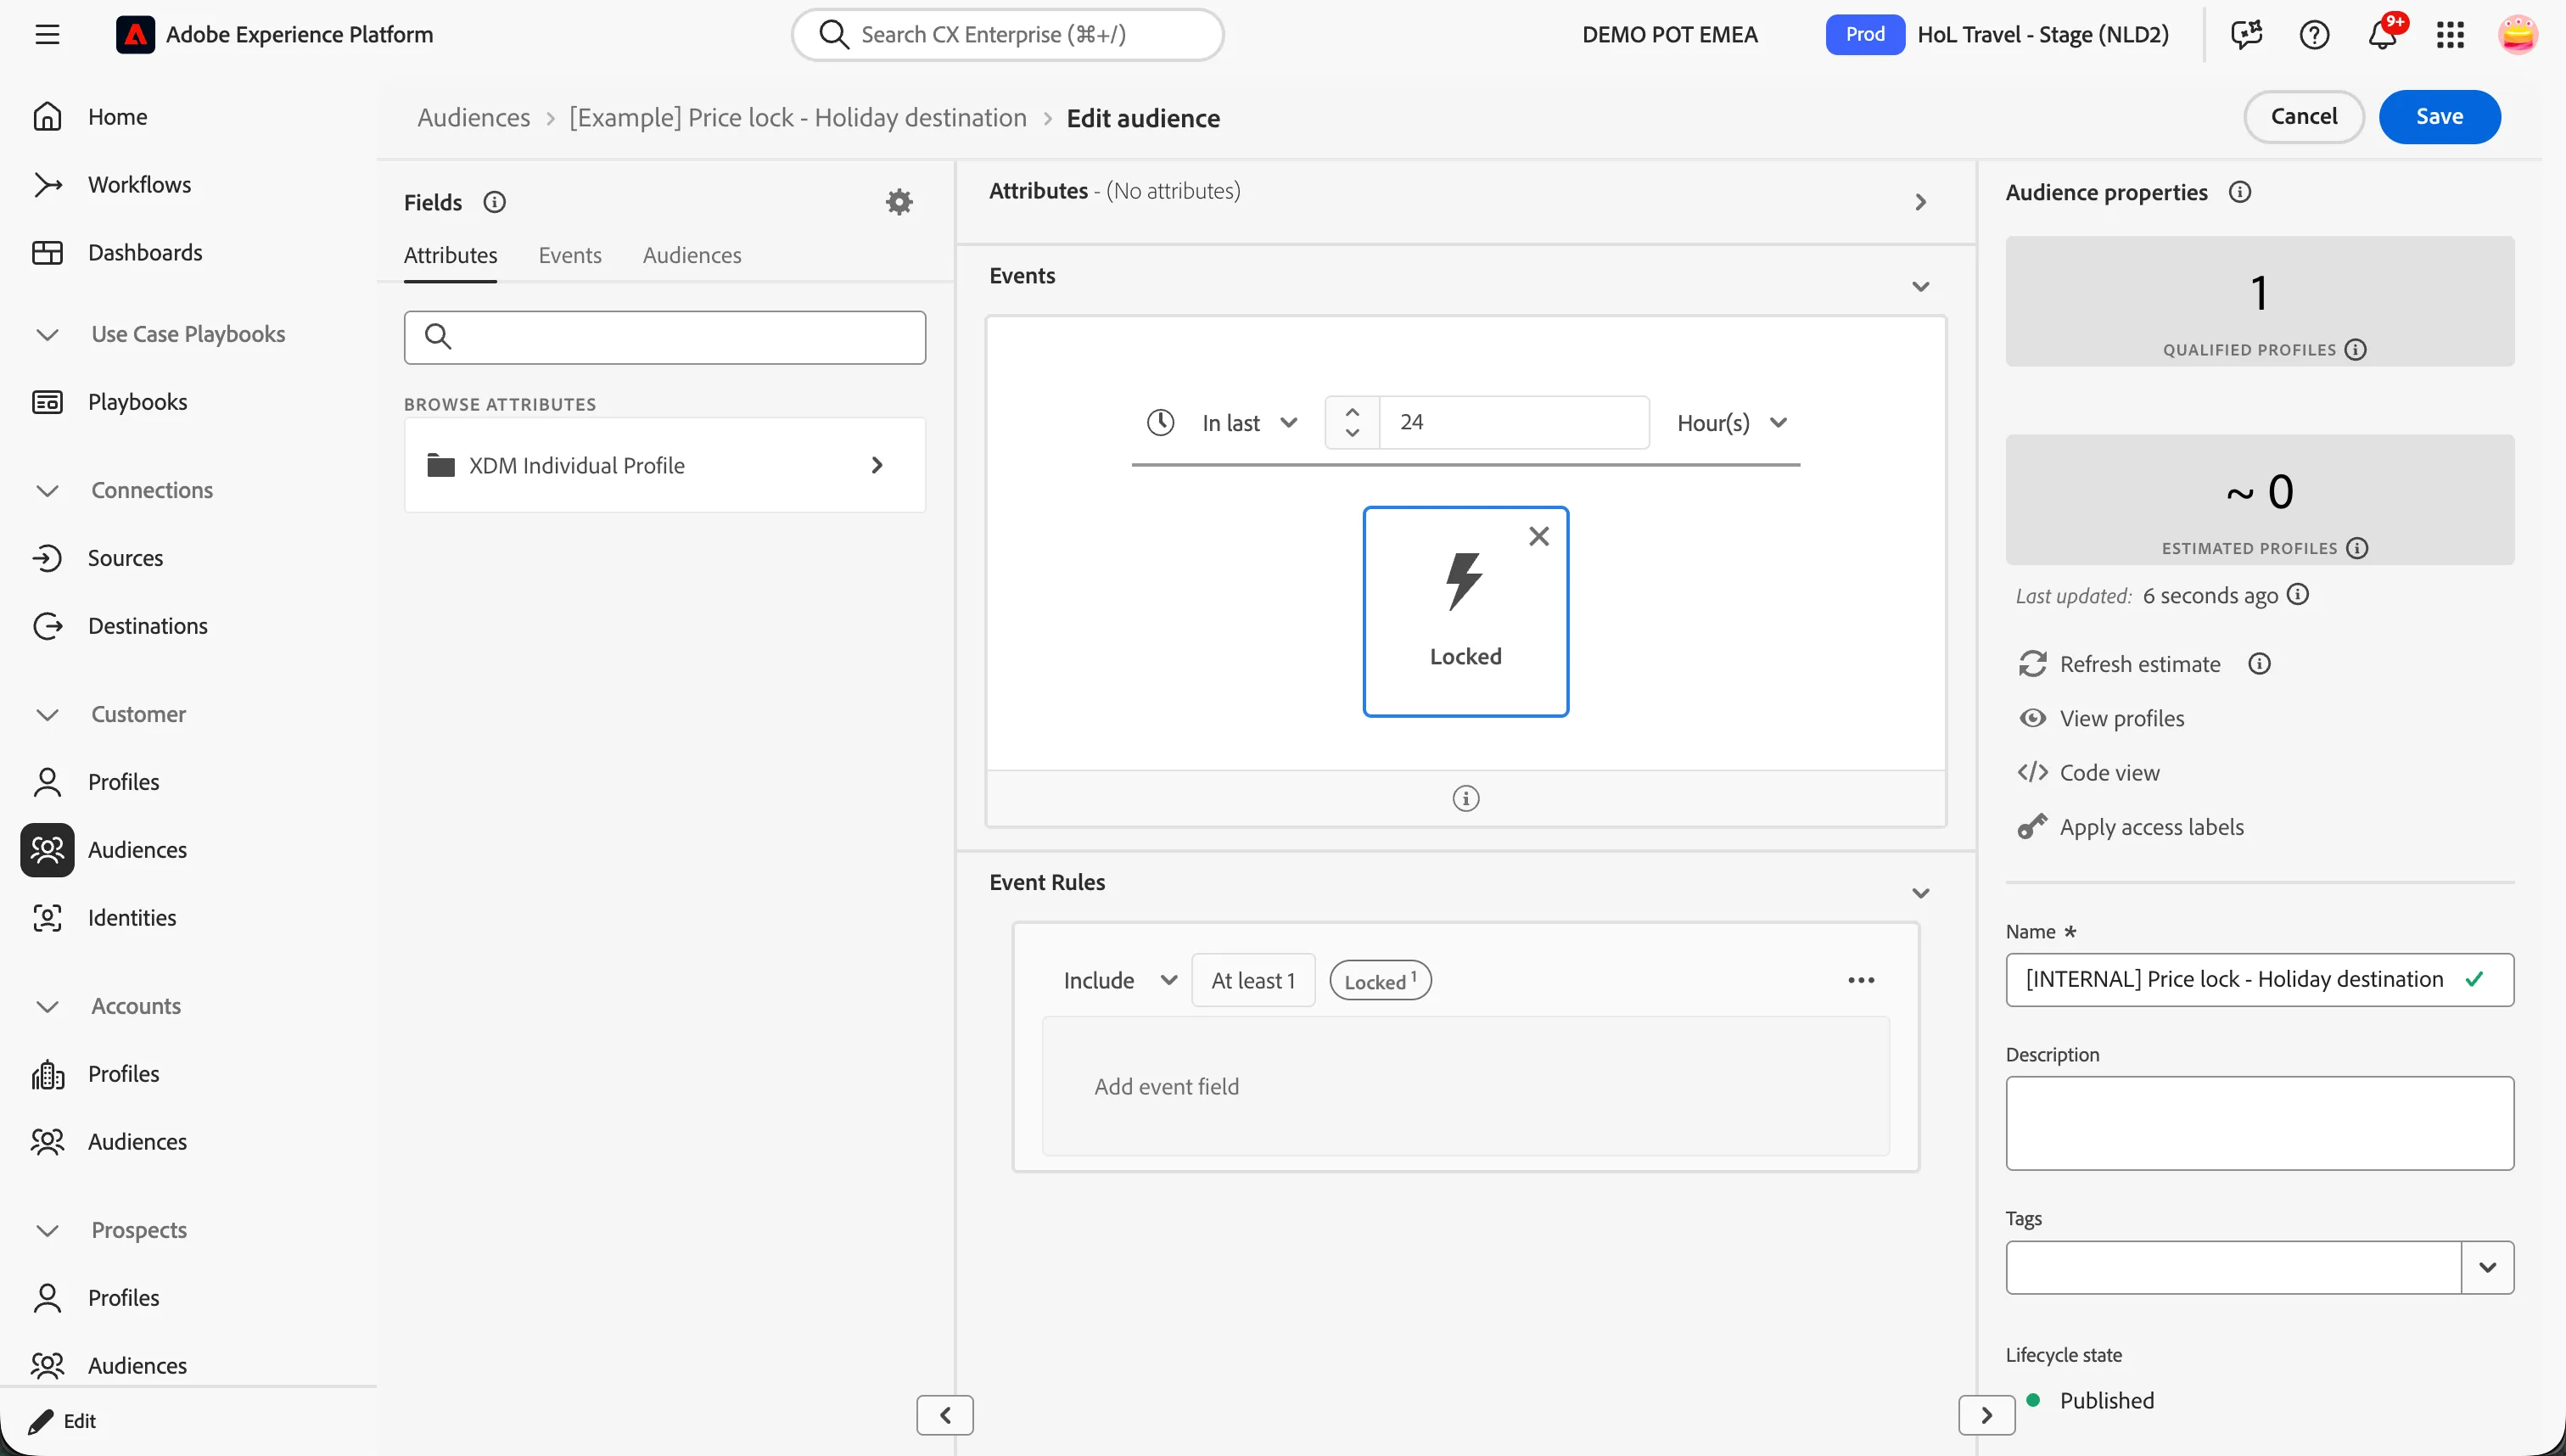Open the feedback chat icon
Image resolution: width=2566 pixels, height=1456 pixels.
(2246, 35)
